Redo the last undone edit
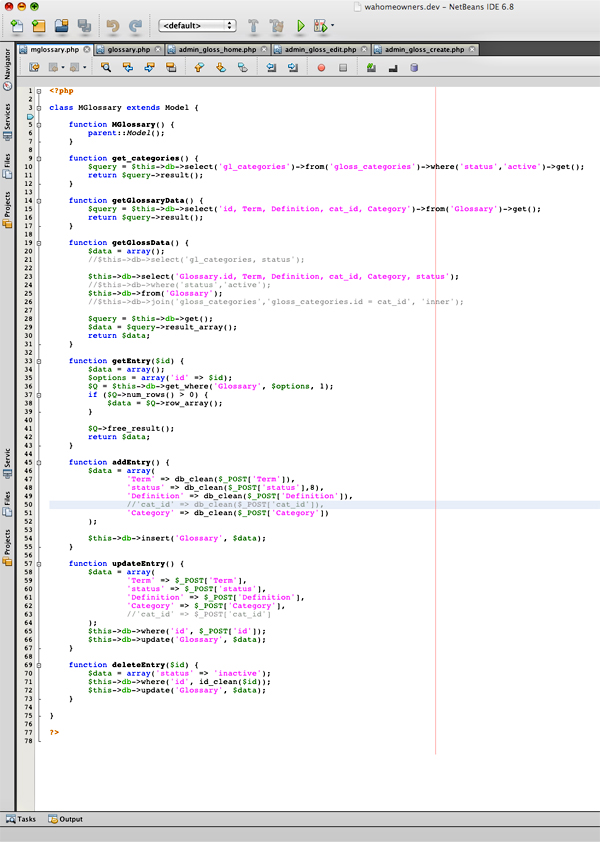 [135, 25]
